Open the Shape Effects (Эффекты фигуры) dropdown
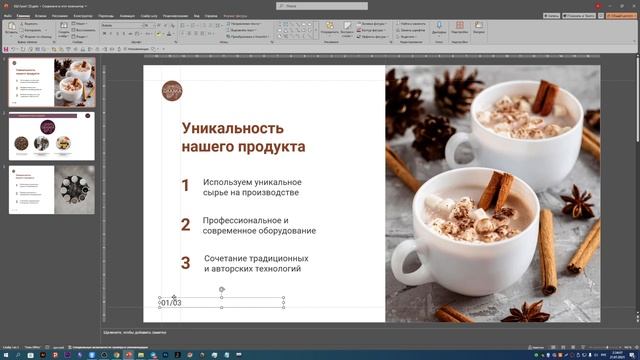This screenshot has height=360, width=640. click(x=373, y=37)
